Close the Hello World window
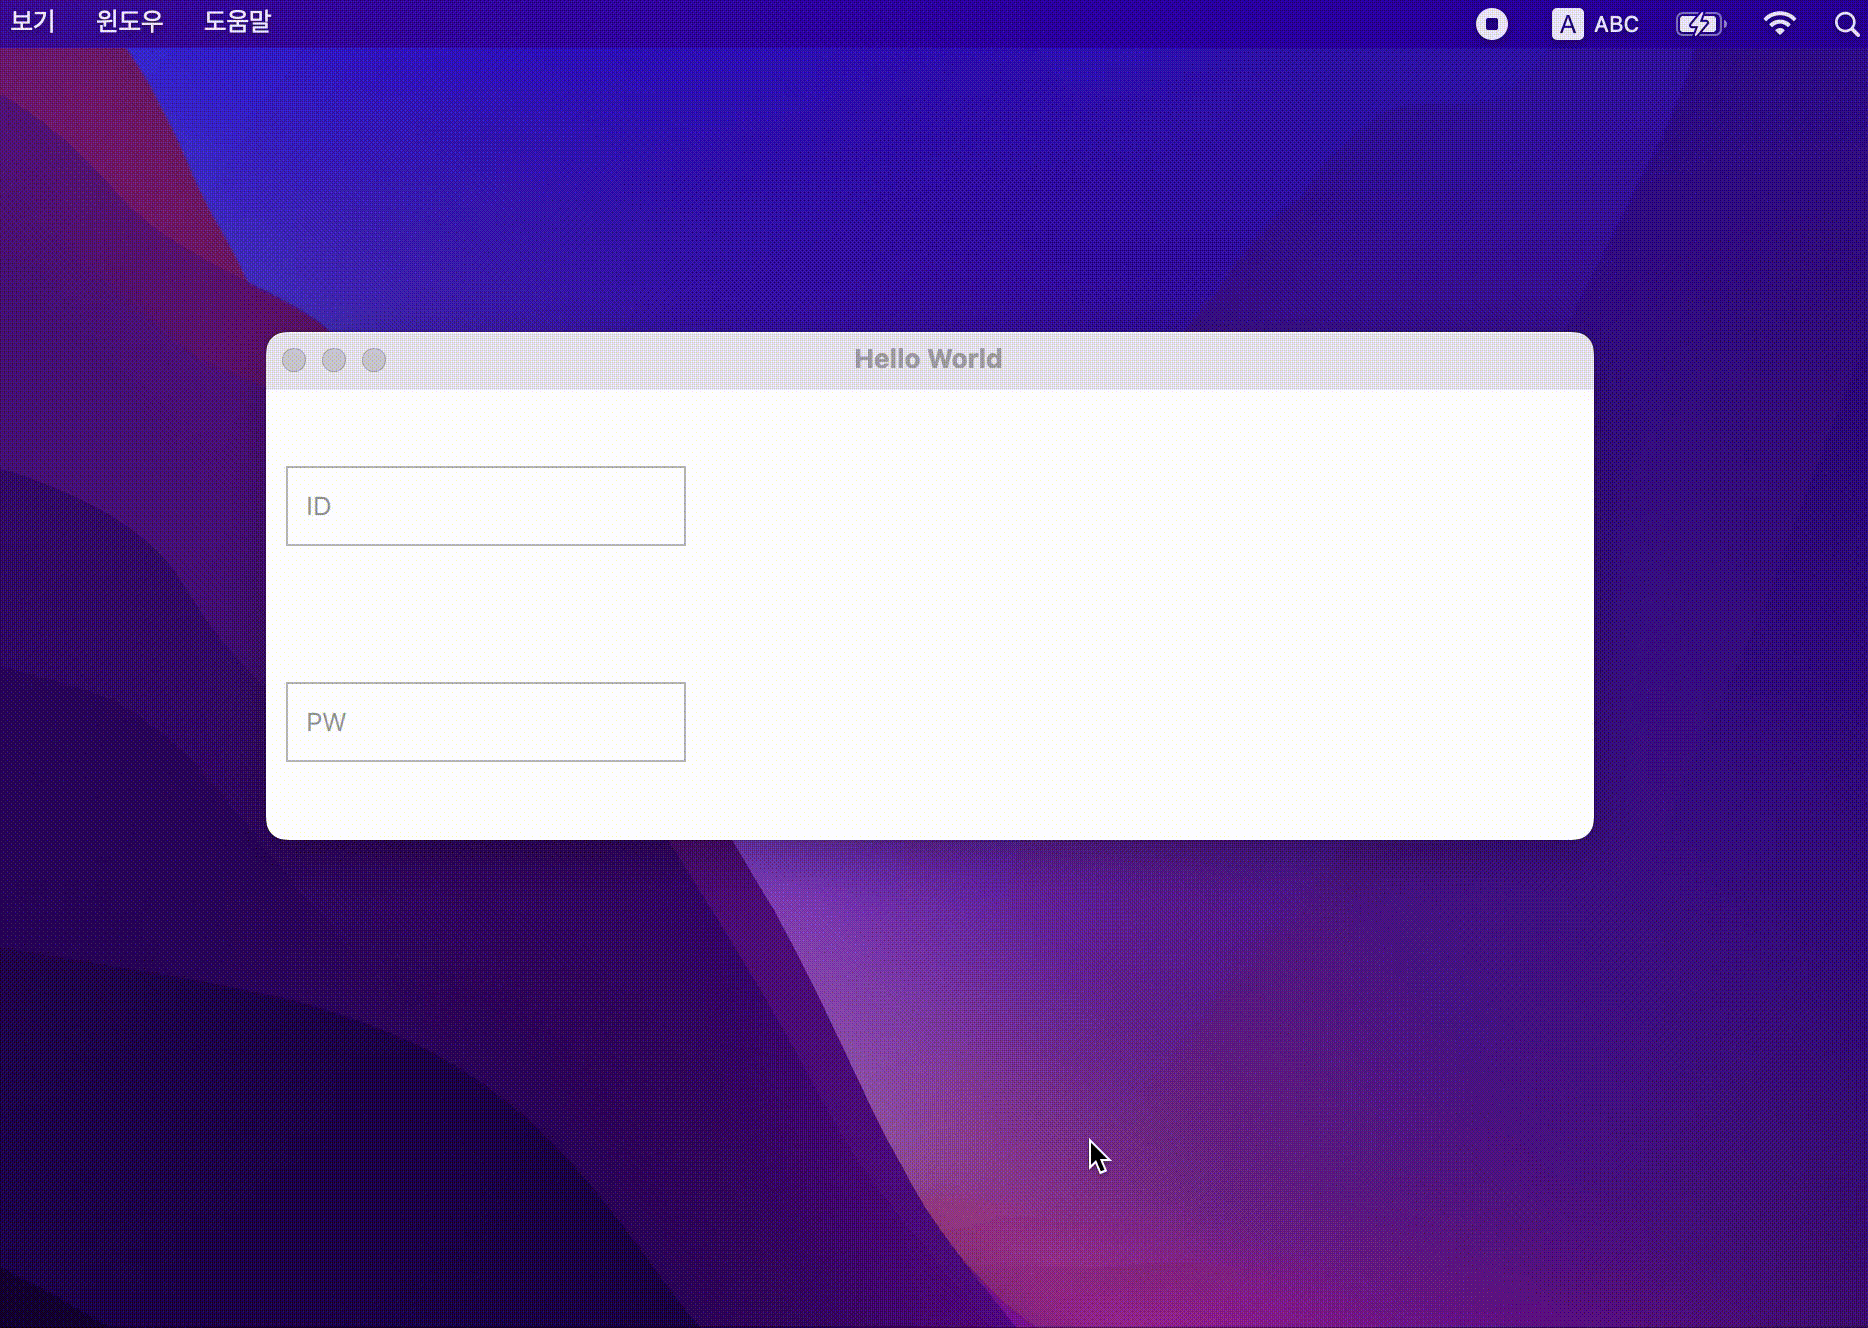This screenshot has width=1868, height=1328. coord(295,360)
